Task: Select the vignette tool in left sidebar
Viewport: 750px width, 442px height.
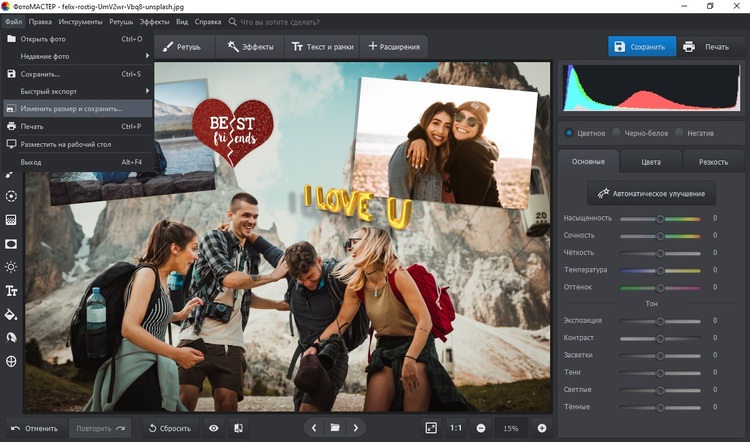Action: tap(11, 244)
